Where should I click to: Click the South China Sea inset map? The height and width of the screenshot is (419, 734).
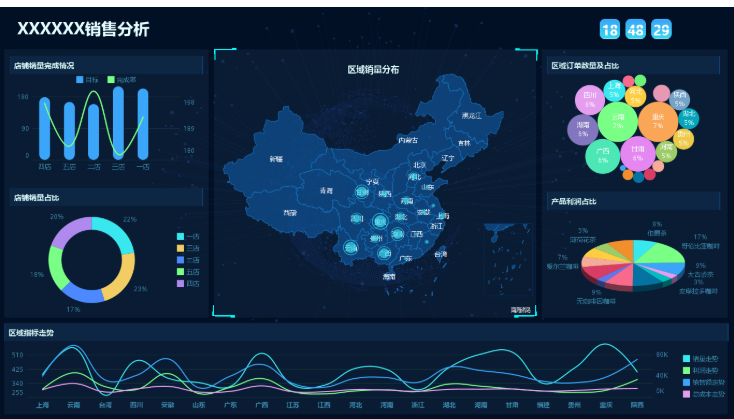(x=508, y=259)
